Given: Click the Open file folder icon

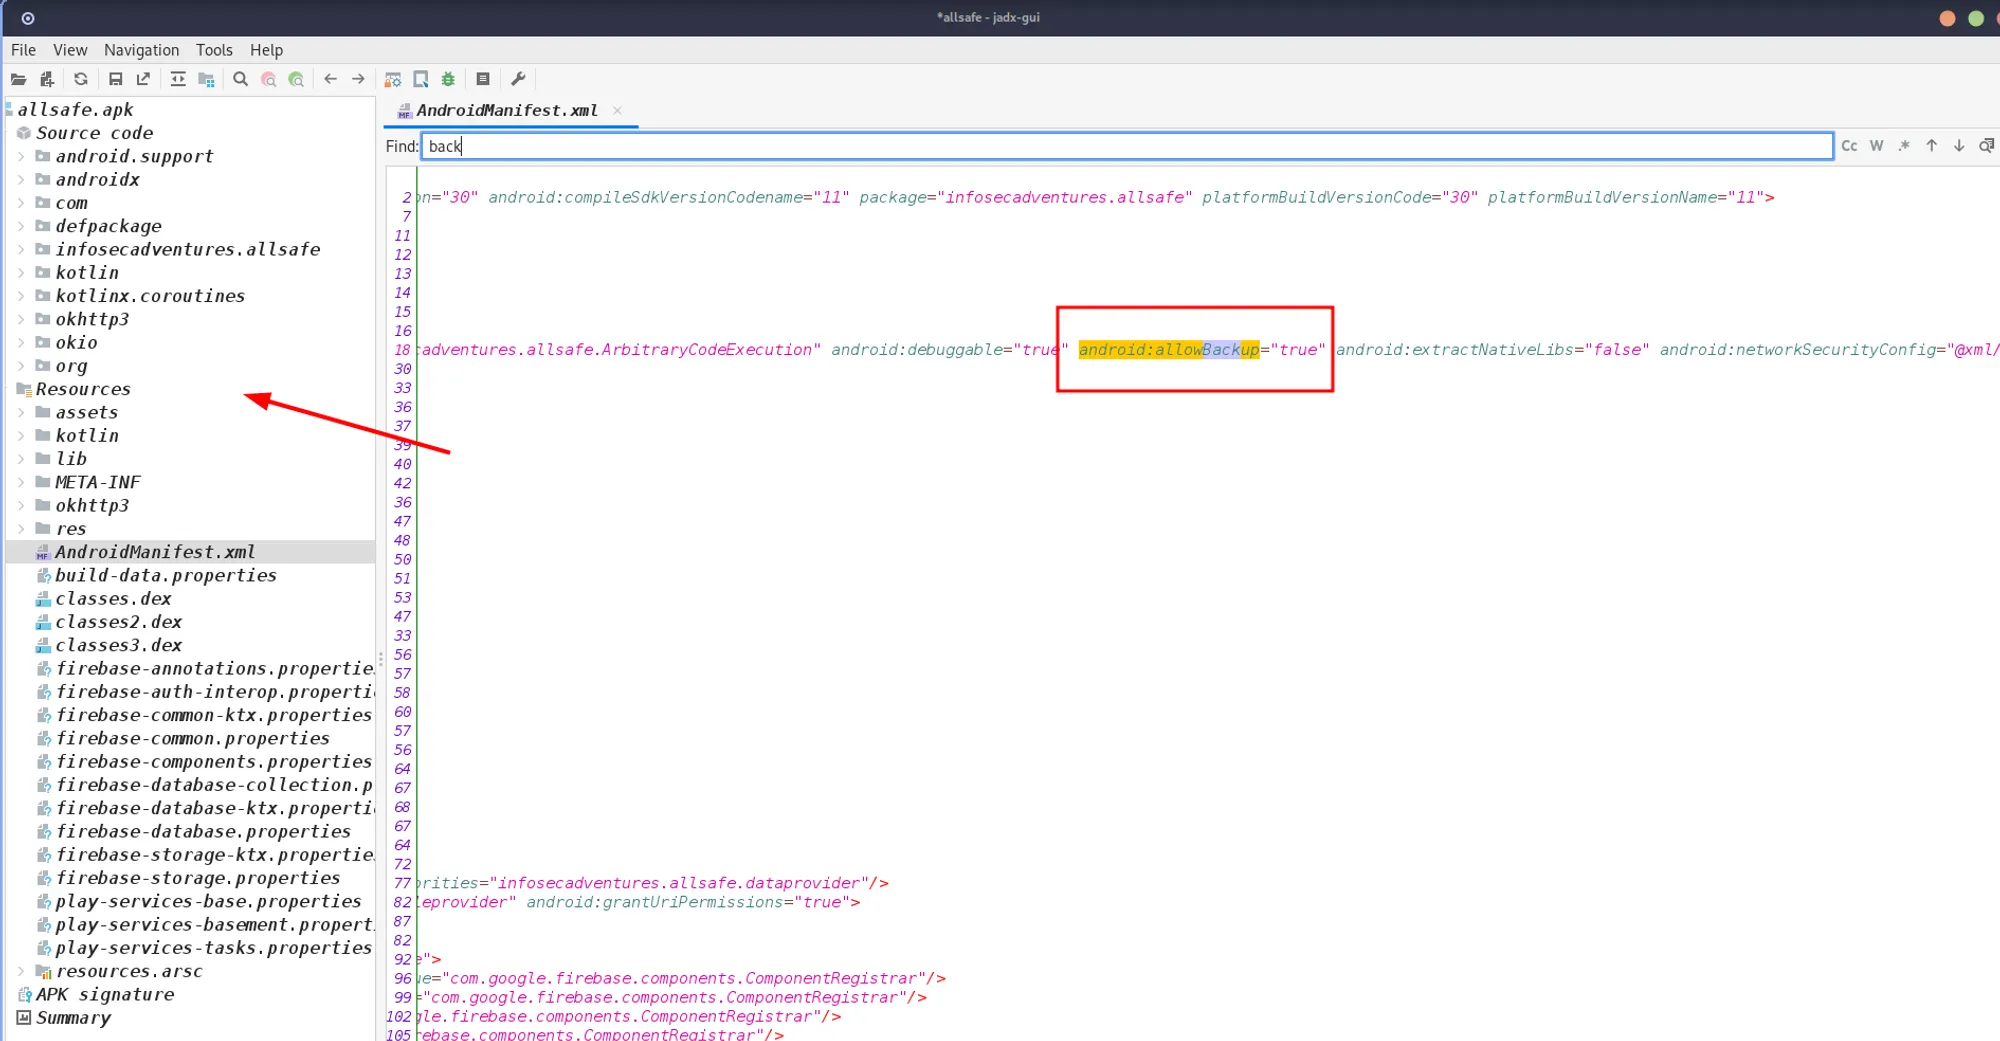Looking at the screenshot, I should (18, 79).
